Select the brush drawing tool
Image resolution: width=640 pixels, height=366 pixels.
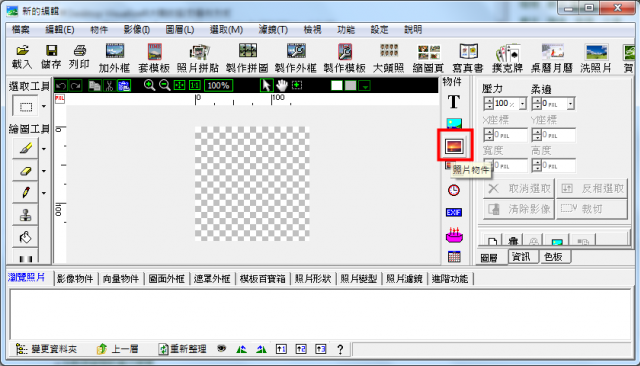click(x=26, y=148)
